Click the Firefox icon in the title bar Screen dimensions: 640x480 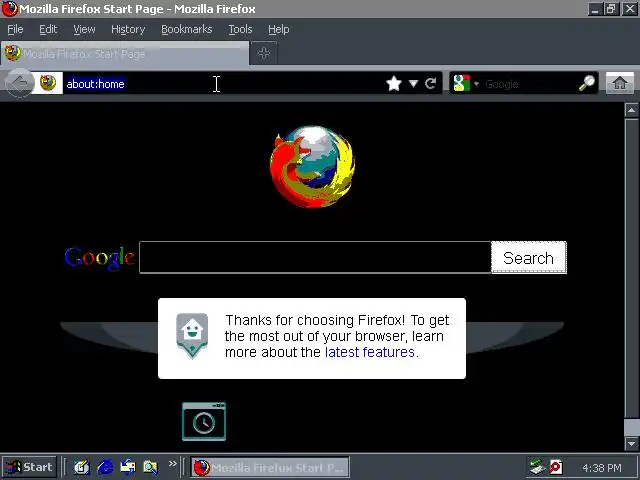(10, 9)
